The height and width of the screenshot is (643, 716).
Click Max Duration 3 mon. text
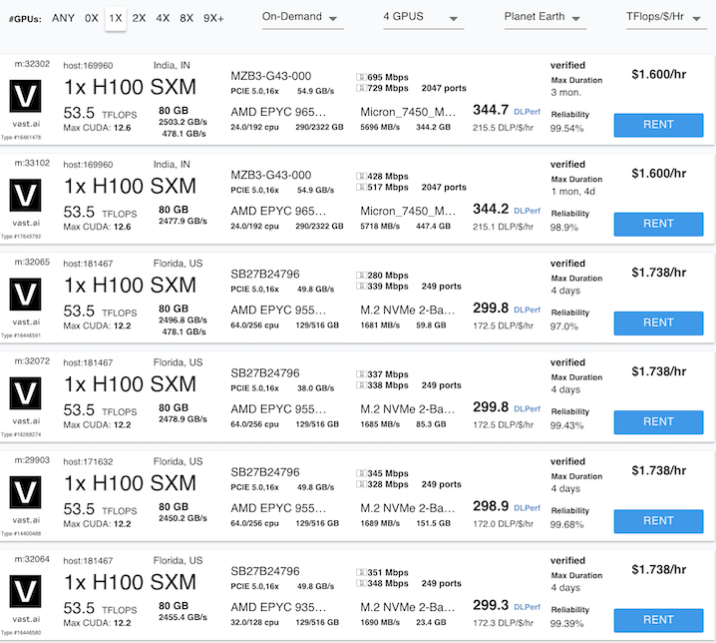click(566, 93)
